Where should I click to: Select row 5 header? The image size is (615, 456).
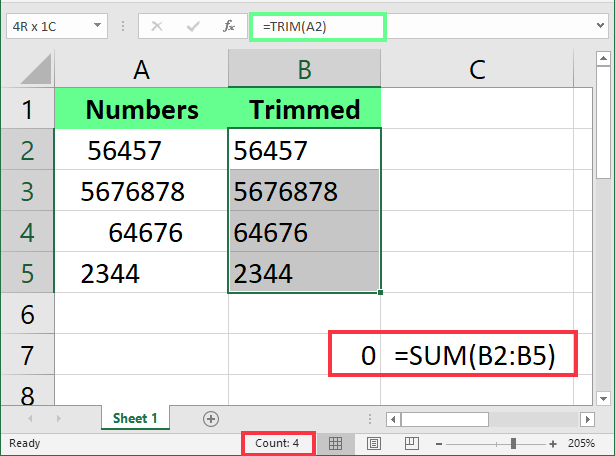click(x=27, y=273)
